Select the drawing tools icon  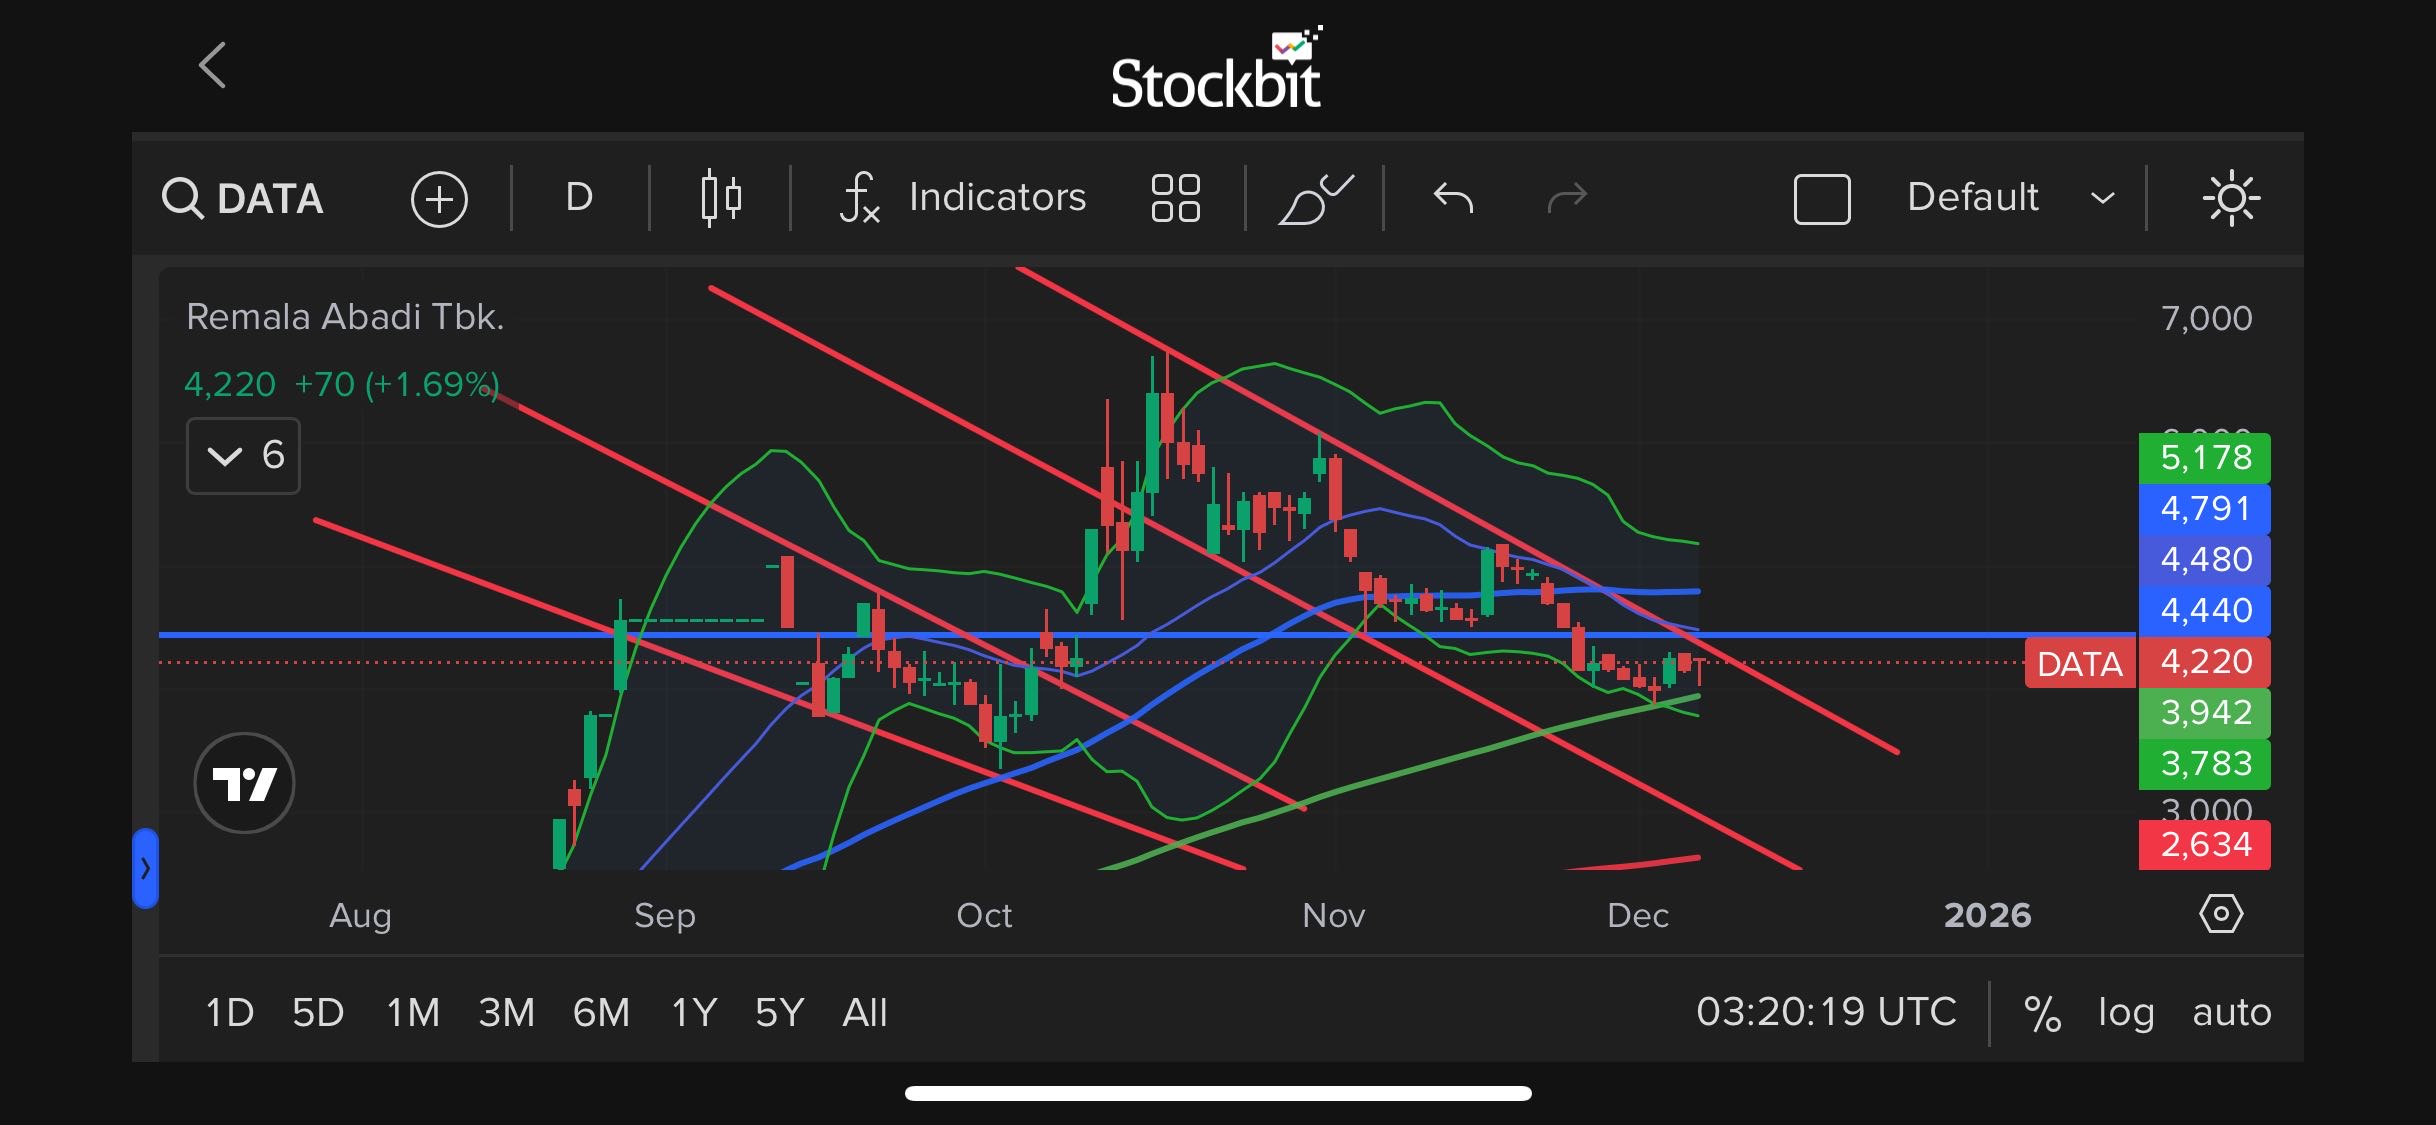pyautogui.click(x=1315, y=198)
